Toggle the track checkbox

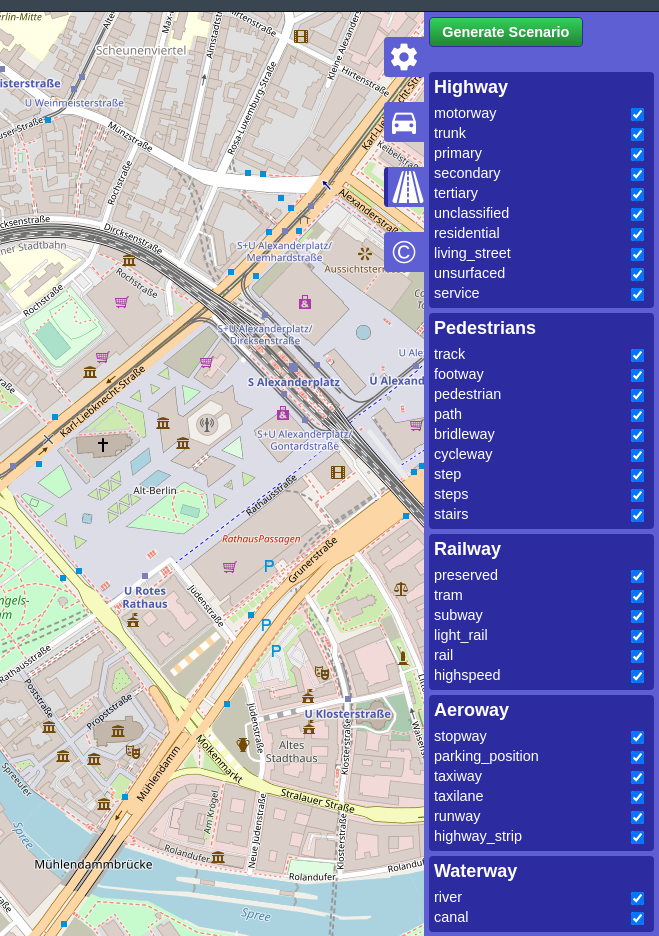pyautogui.click(x=638, y=355)
